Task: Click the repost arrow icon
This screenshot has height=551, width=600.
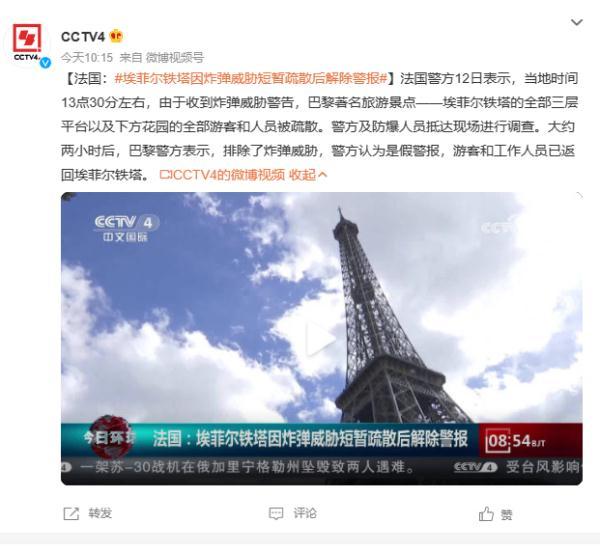Action: tap(71, 513)
